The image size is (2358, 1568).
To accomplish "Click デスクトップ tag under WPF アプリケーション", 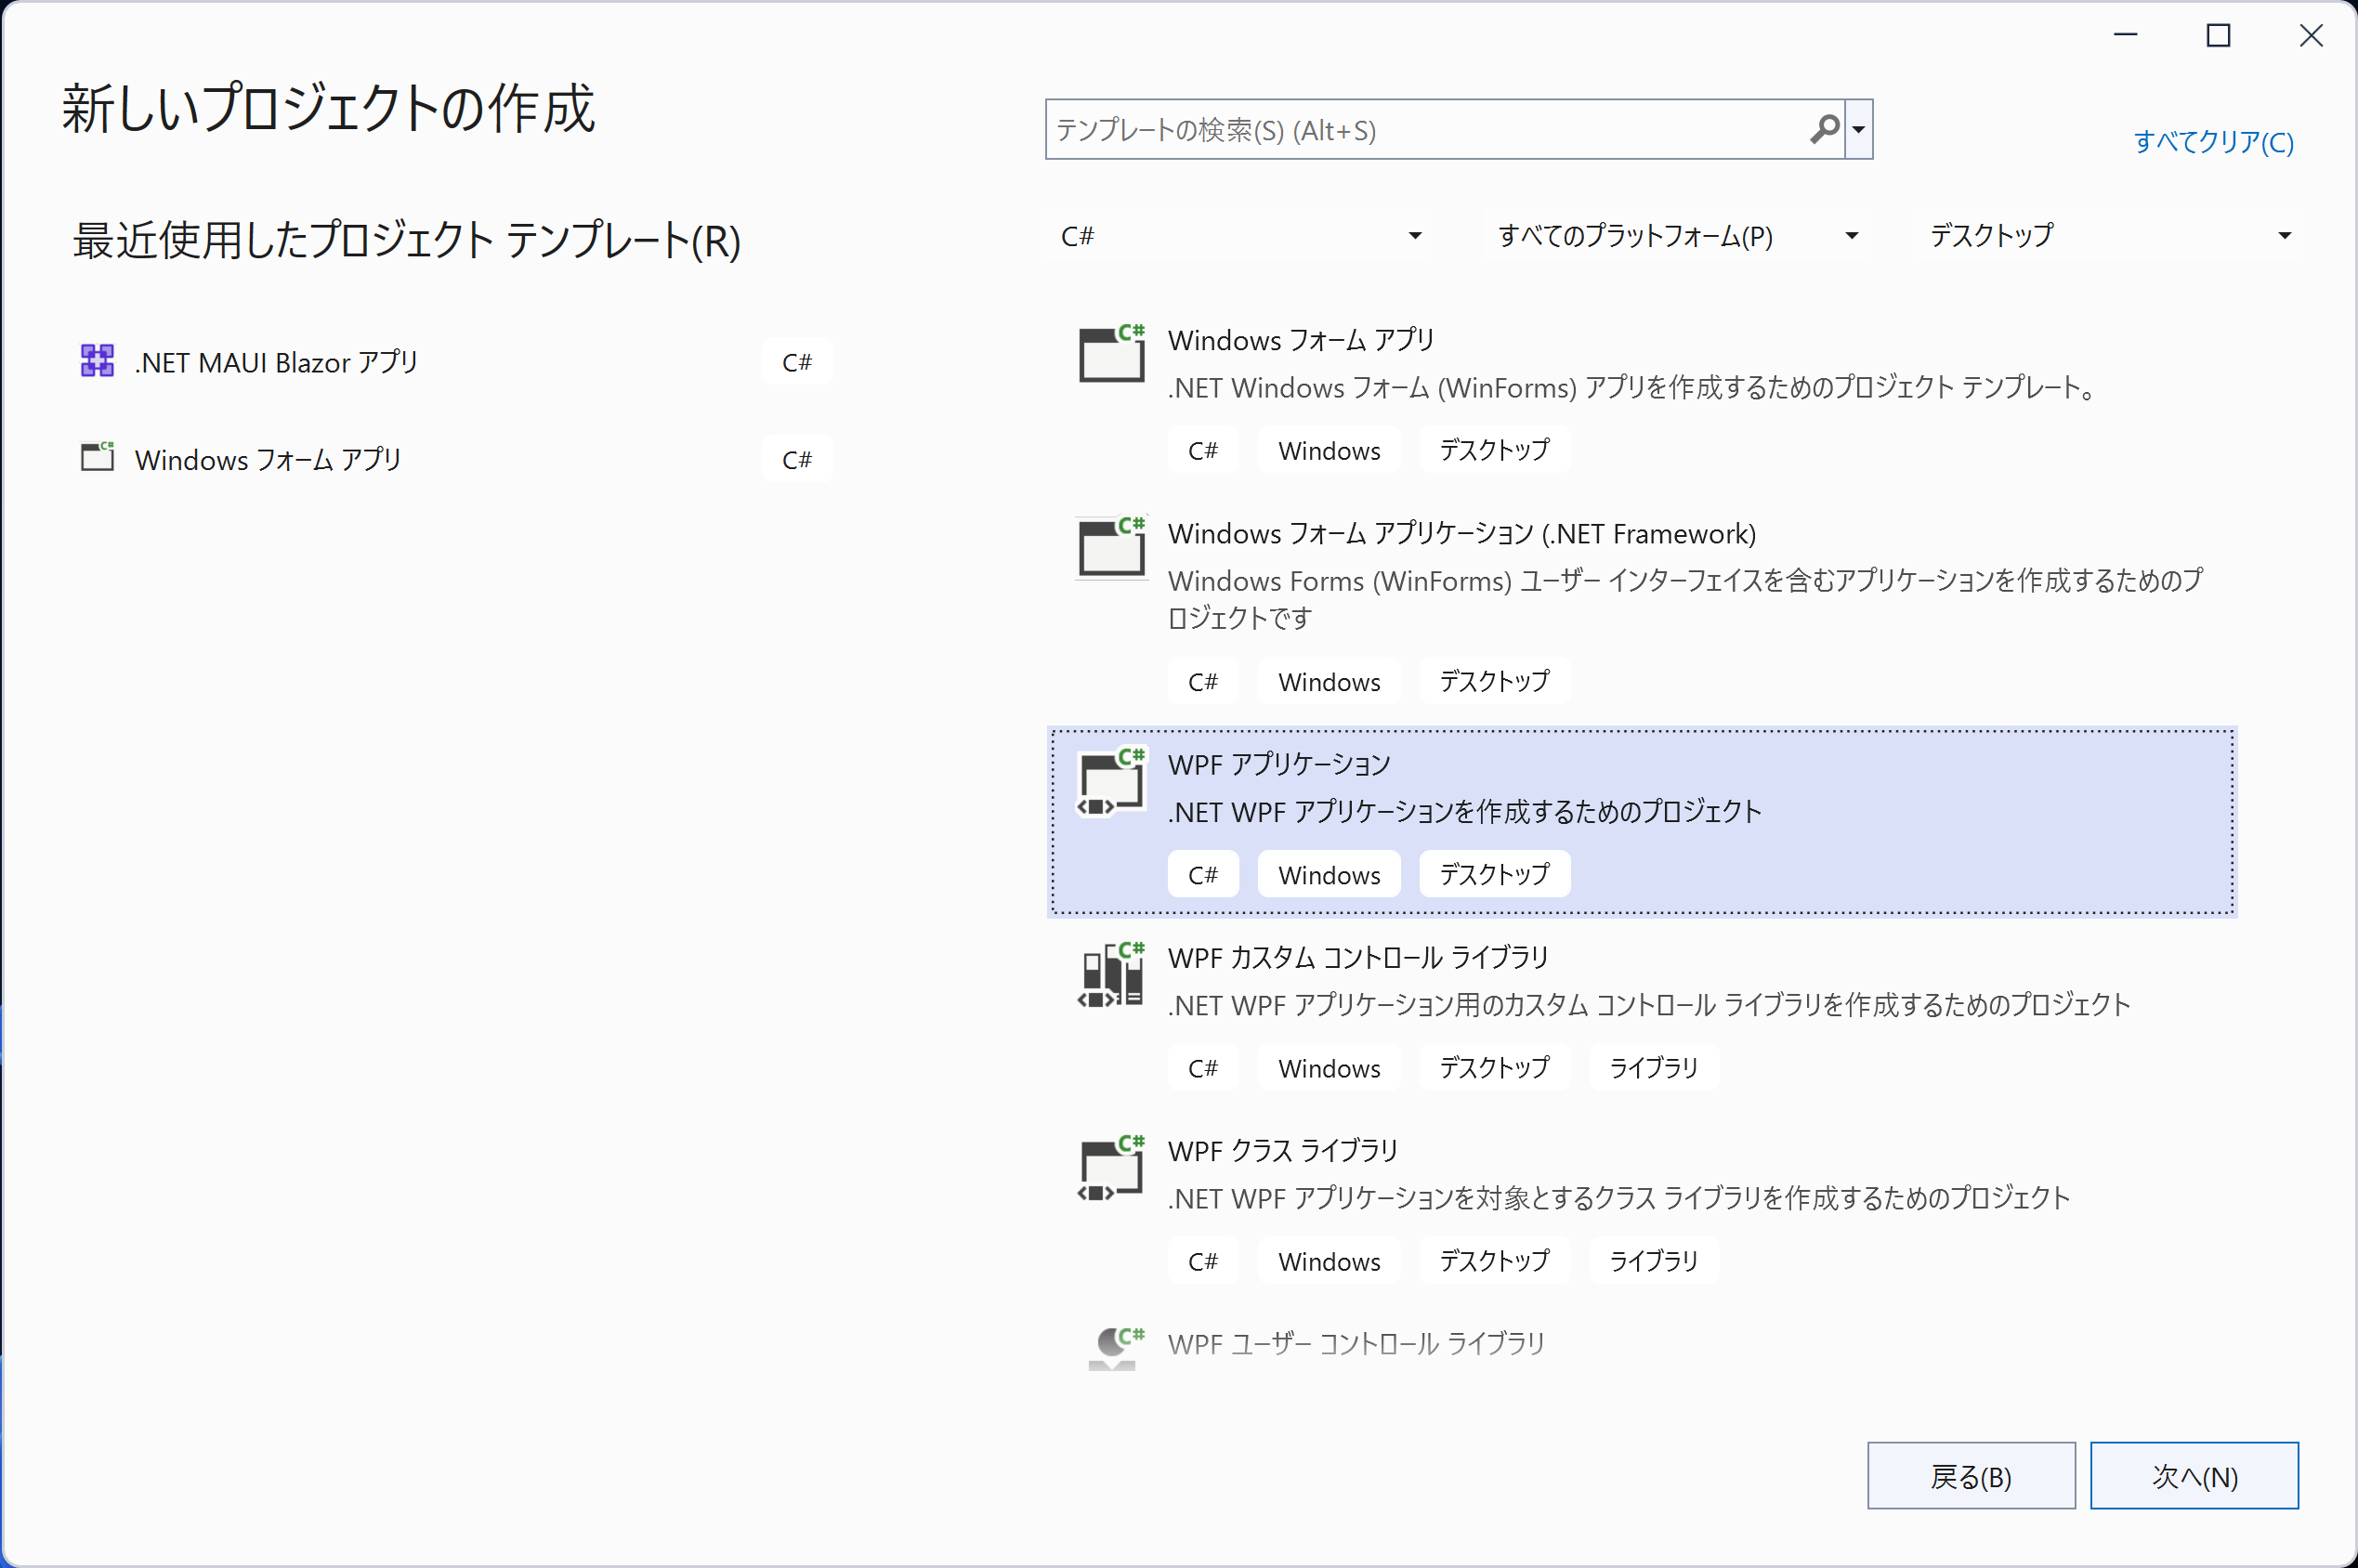I will (1494, 875).
